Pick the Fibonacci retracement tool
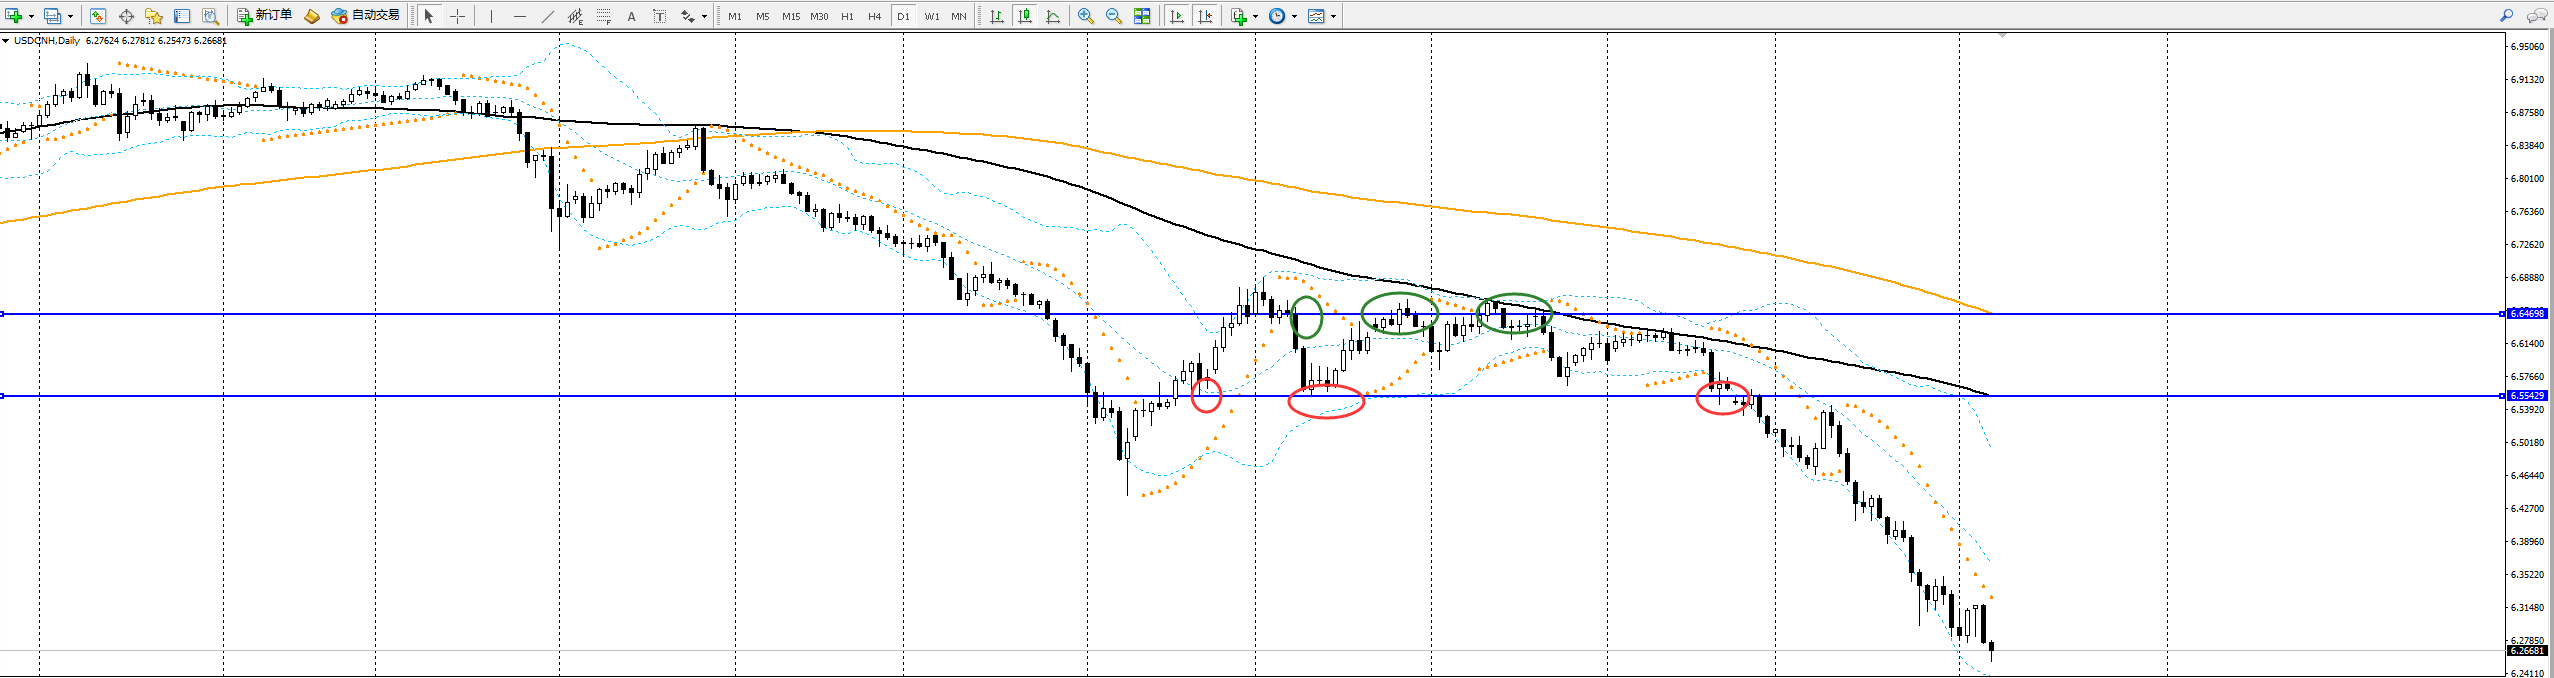The width and height of the screenshot is (2554, 678). [x=604, y=16]
